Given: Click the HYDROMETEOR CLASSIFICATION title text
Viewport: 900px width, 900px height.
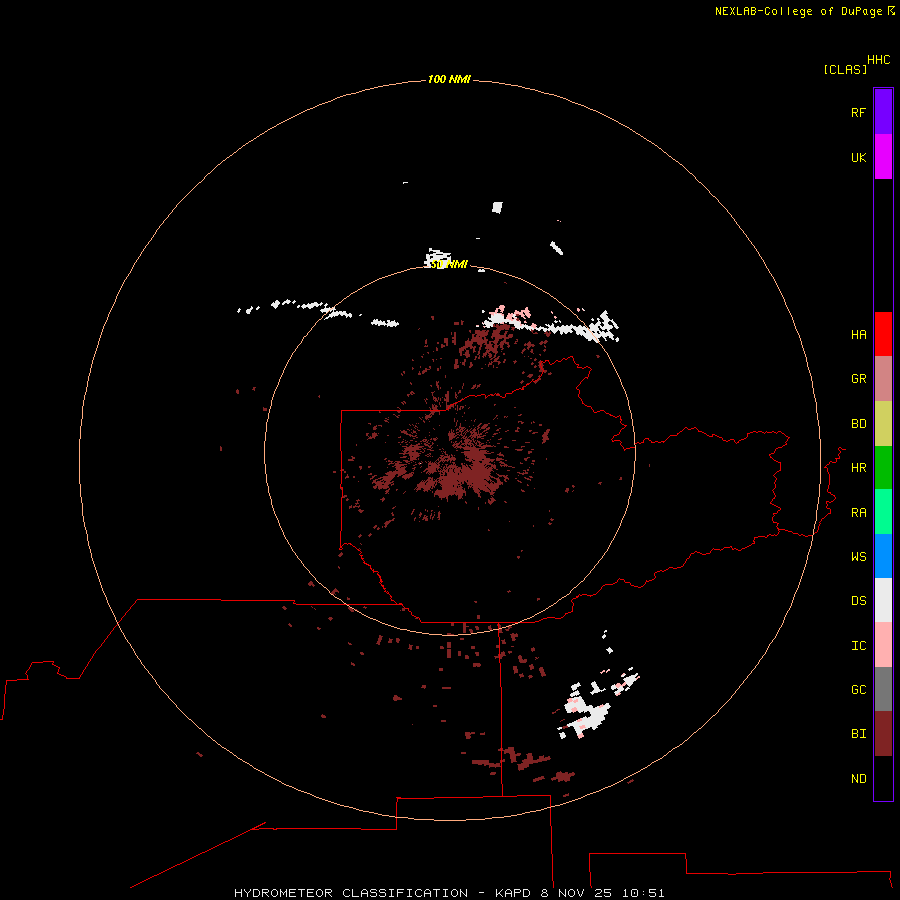Looking at the screenshot, I should coord(351,893).
